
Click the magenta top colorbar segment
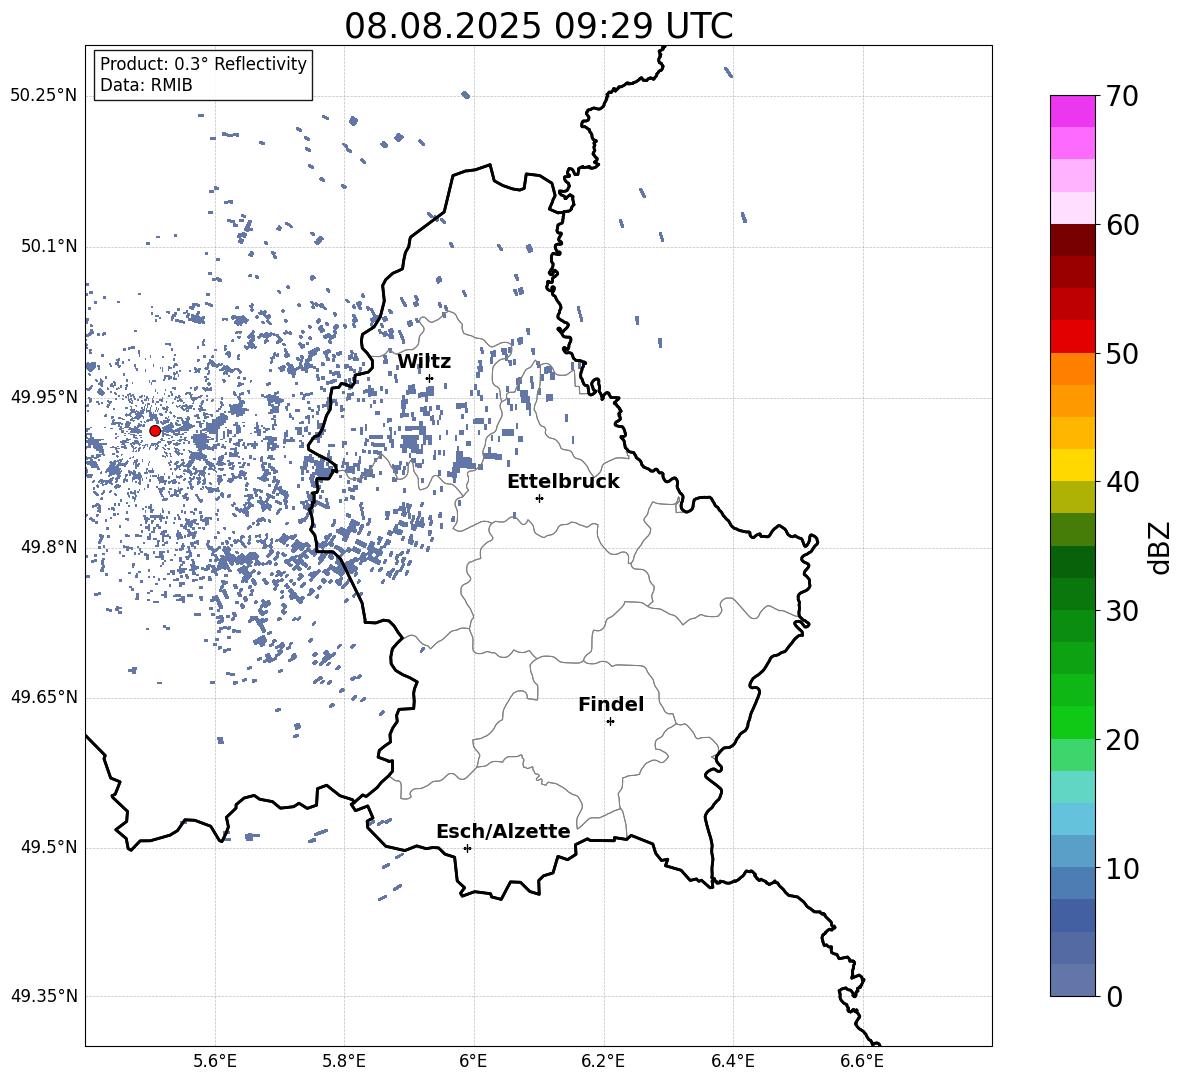click(1073, 111)
